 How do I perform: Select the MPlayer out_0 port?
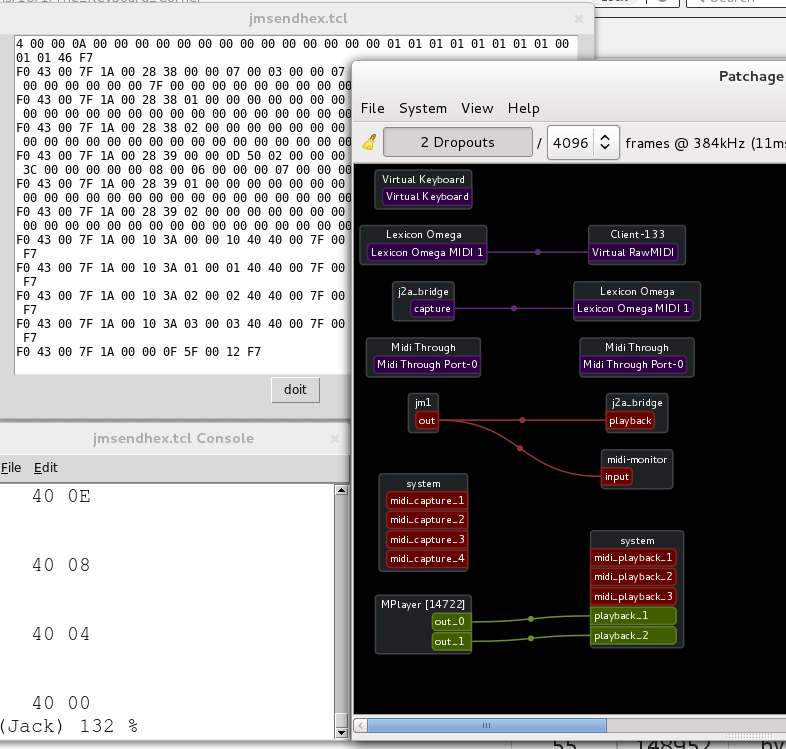click(x=451, y=622)
